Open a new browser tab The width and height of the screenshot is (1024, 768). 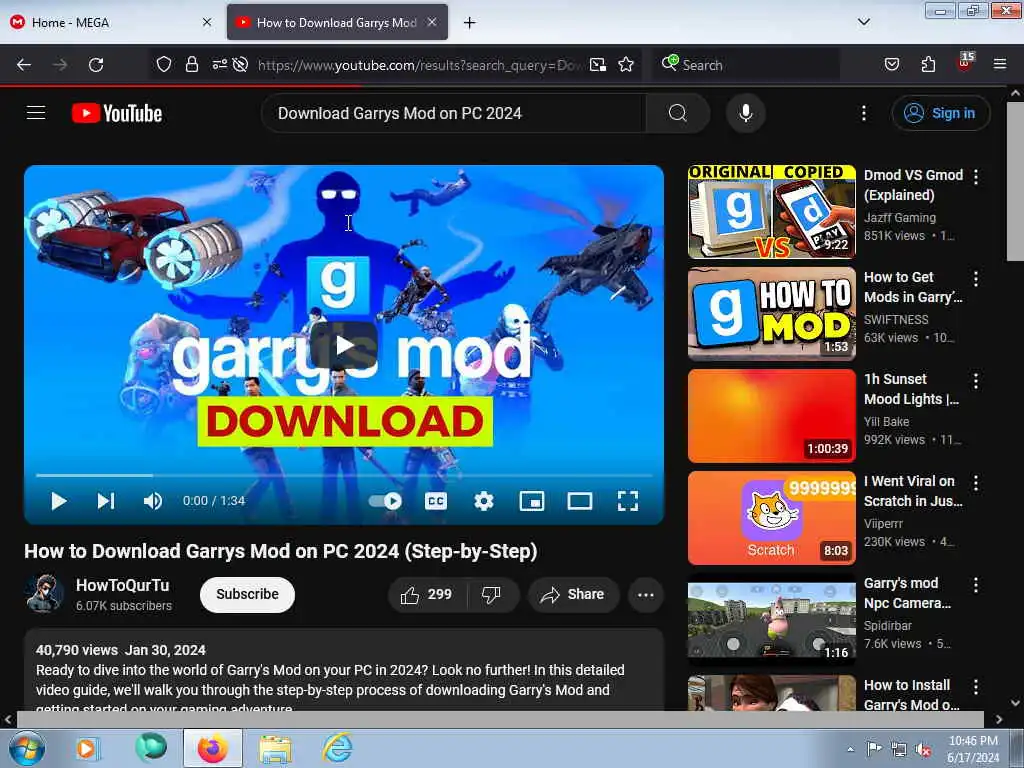click(x=469, y=23)
